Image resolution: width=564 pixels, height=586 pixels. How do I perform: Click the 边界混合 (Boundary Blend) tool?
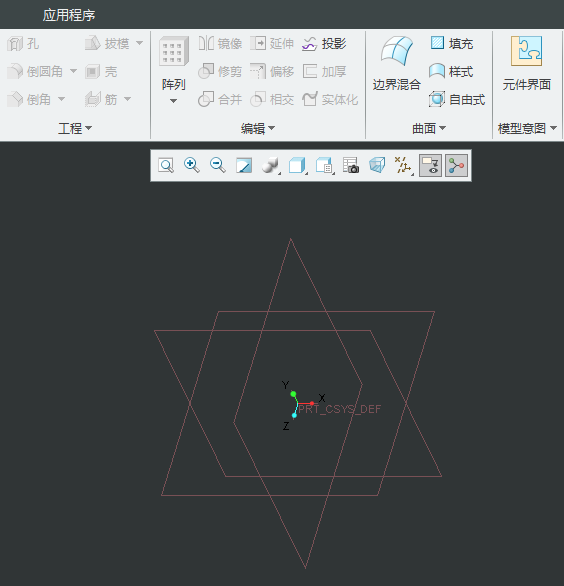[x=397, y=64]
